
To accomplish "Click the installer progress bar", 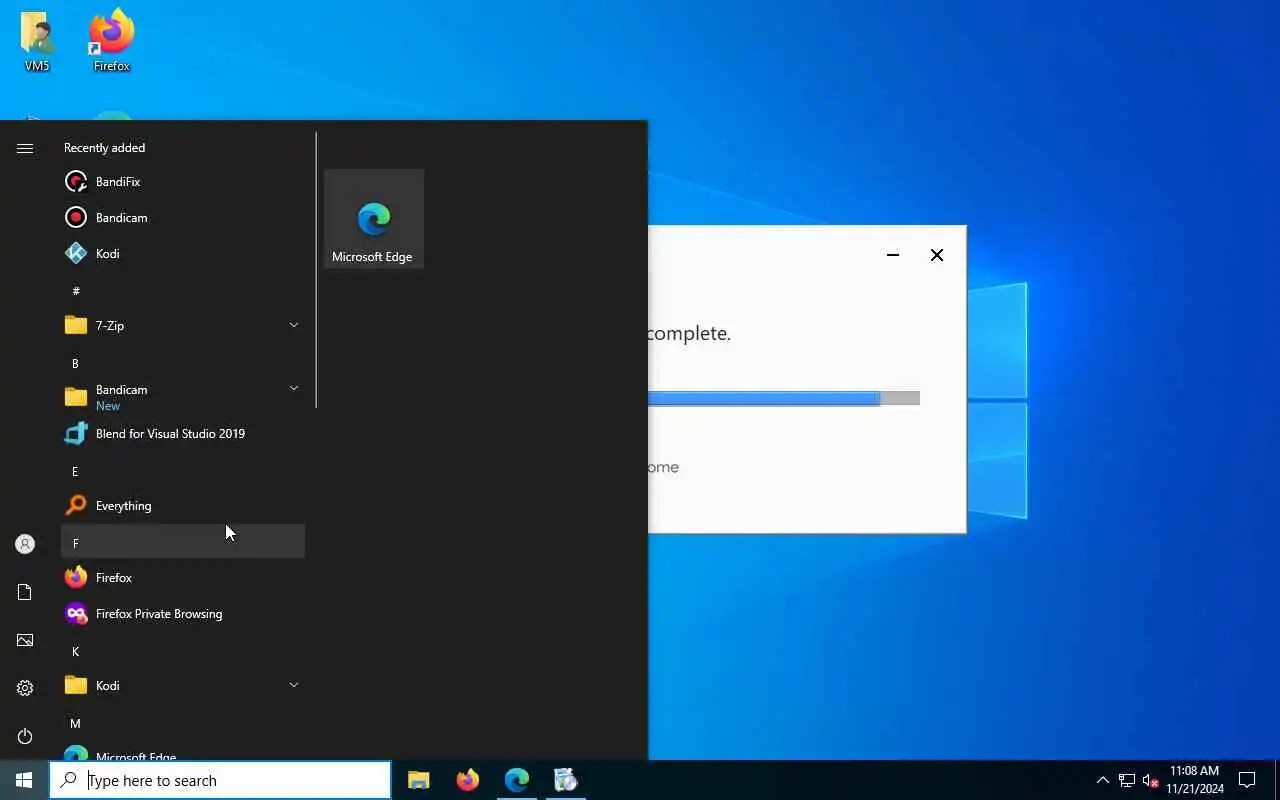I will click(x=784, y=398).
